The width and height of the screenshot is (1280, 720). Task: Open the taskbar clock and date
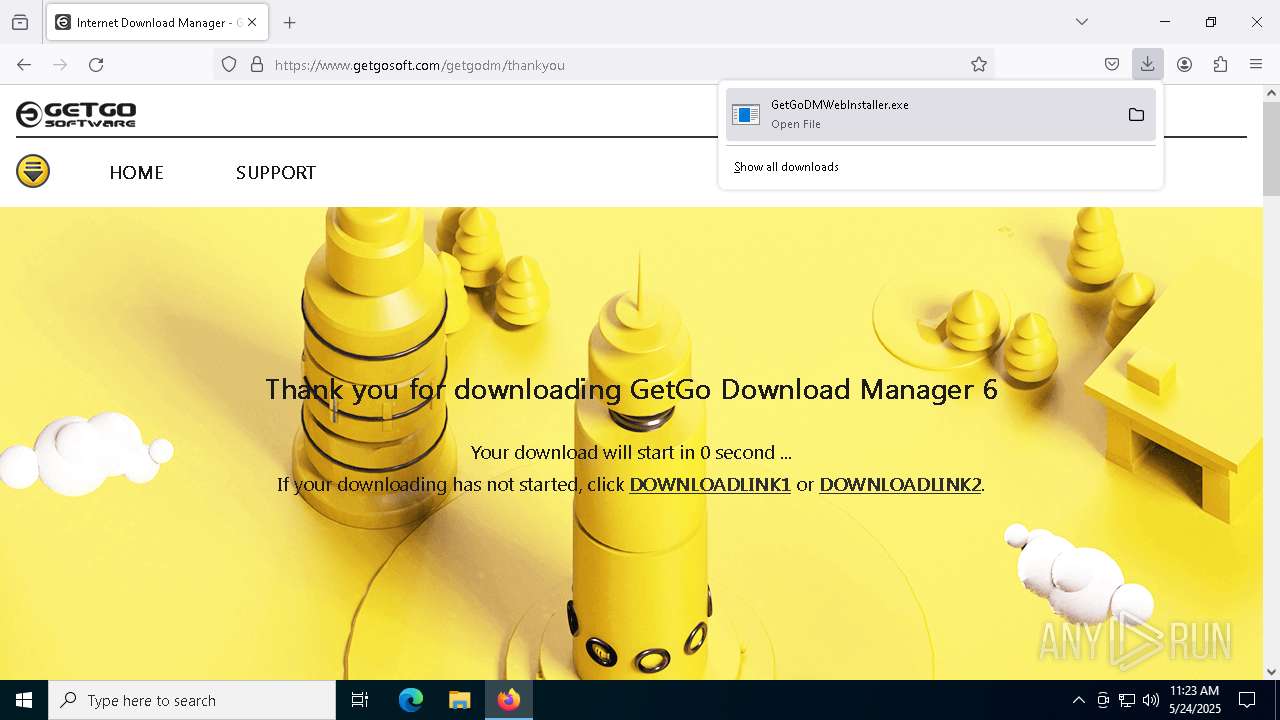(1194, 700)
